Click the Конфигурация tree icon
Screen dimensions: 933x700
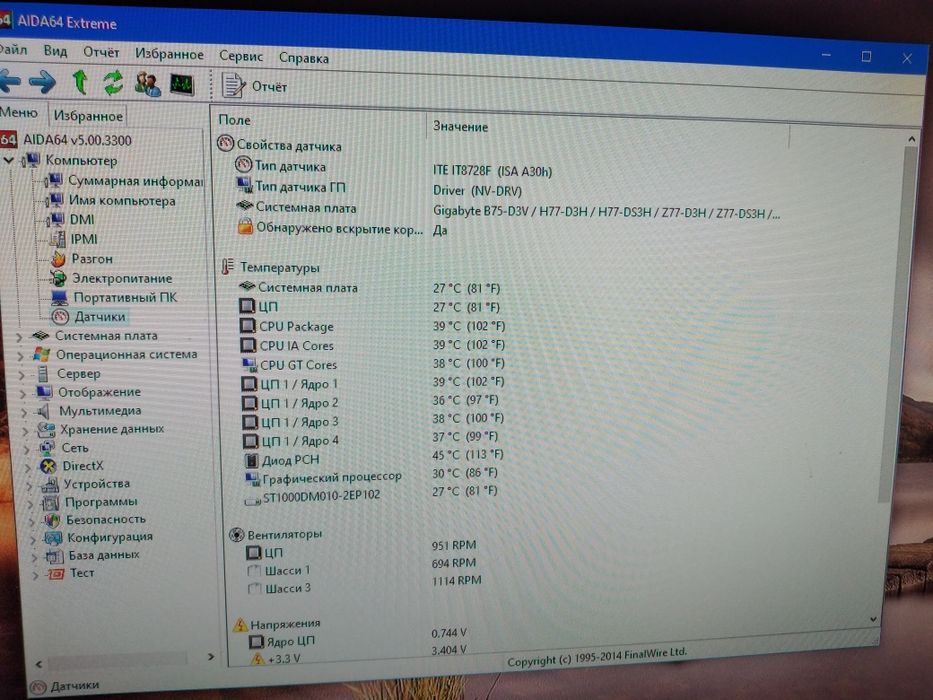tap(54, 538)
